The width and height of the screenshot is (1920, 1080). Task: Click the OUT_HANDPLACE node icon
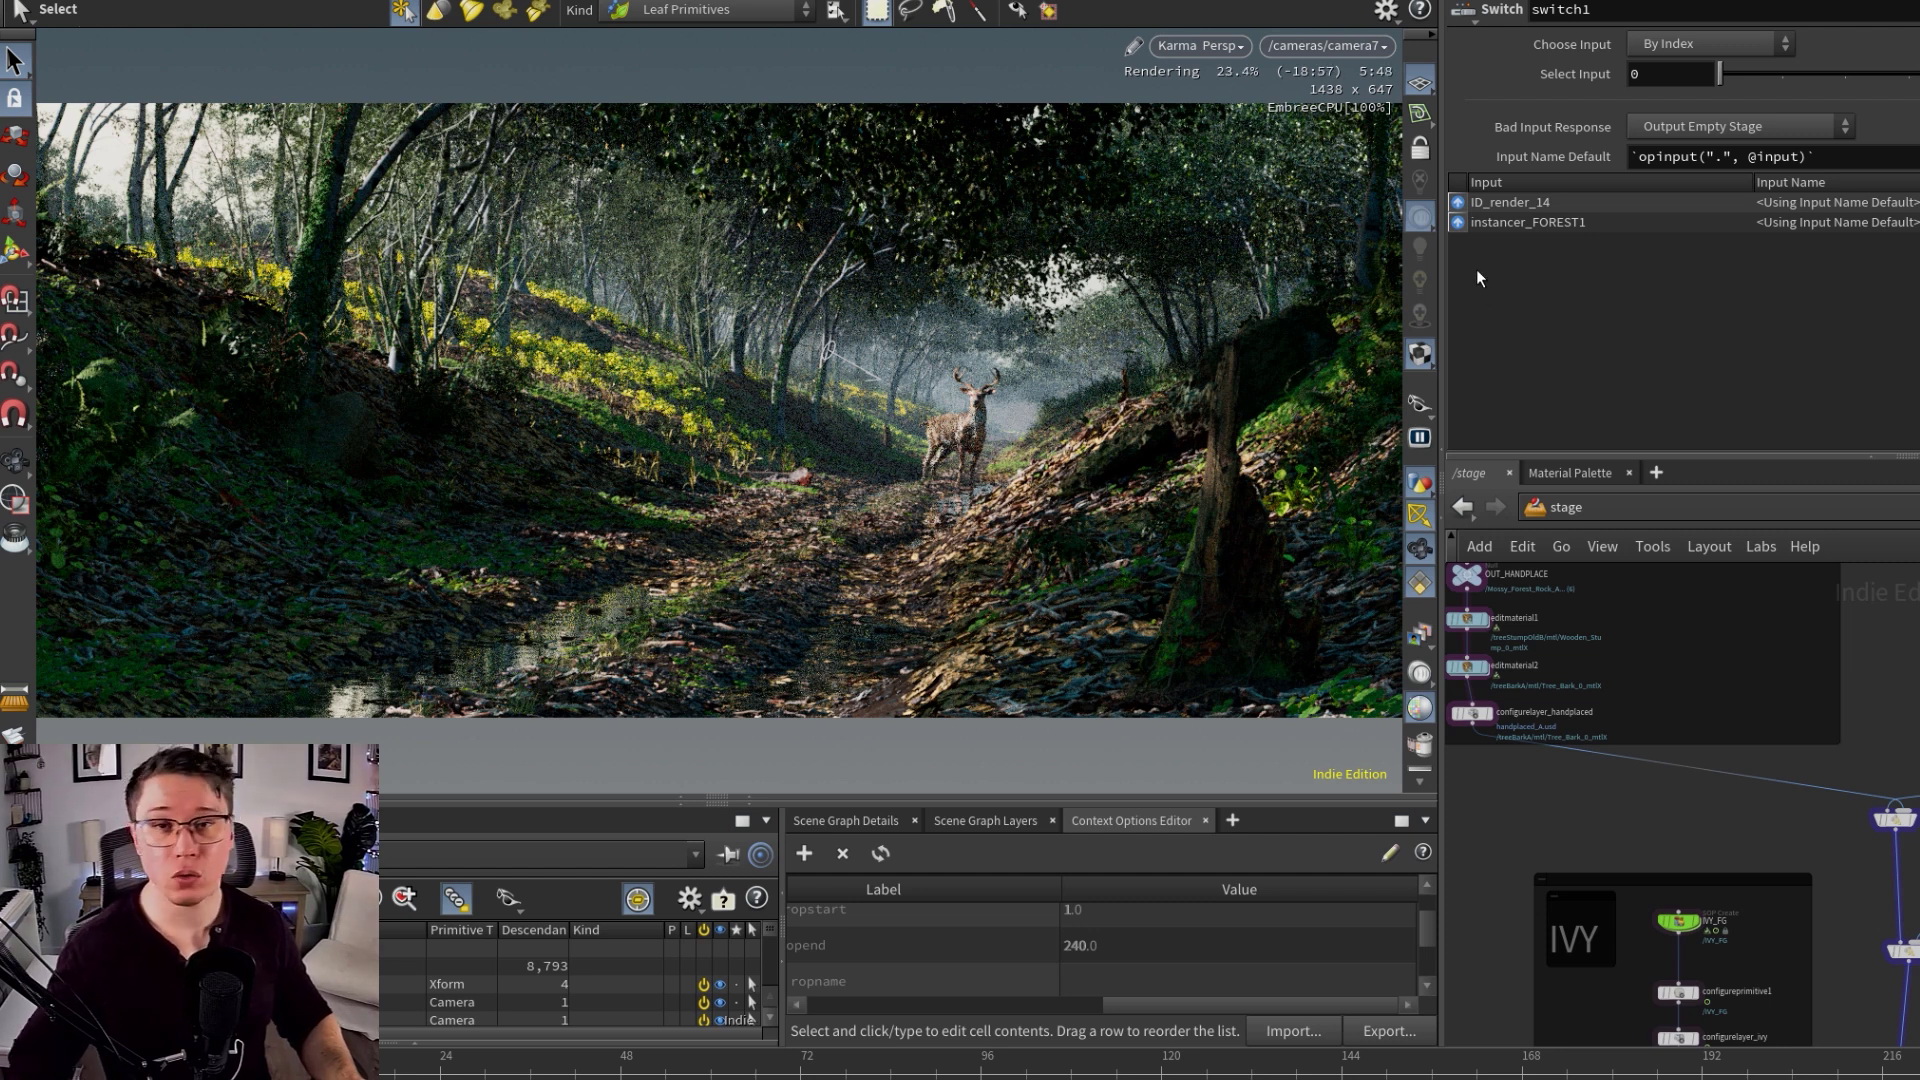[1467, 576]
